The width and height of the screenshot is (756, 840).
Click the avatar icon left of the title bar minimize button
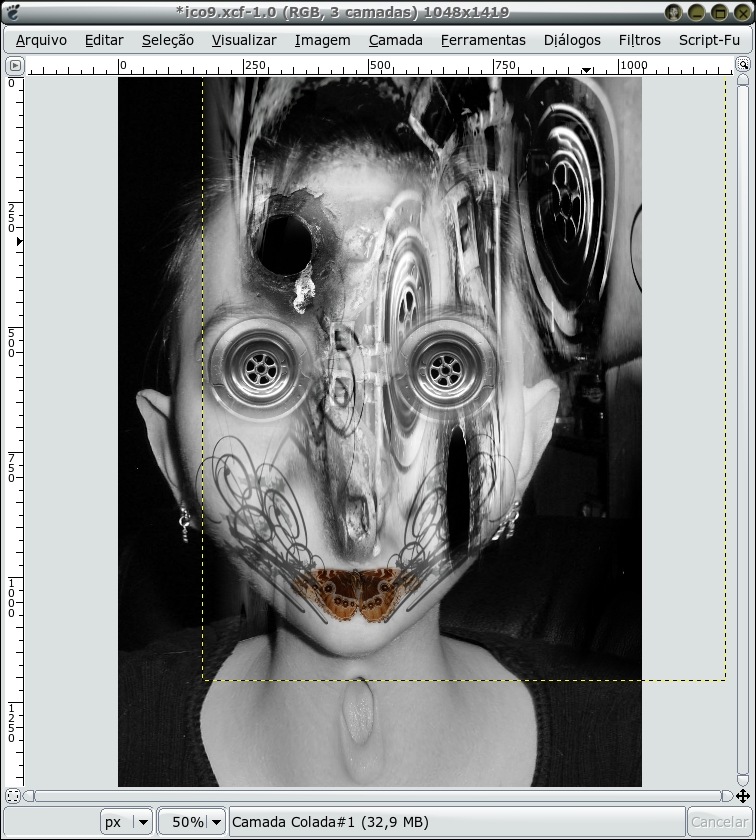coord(673,12)
